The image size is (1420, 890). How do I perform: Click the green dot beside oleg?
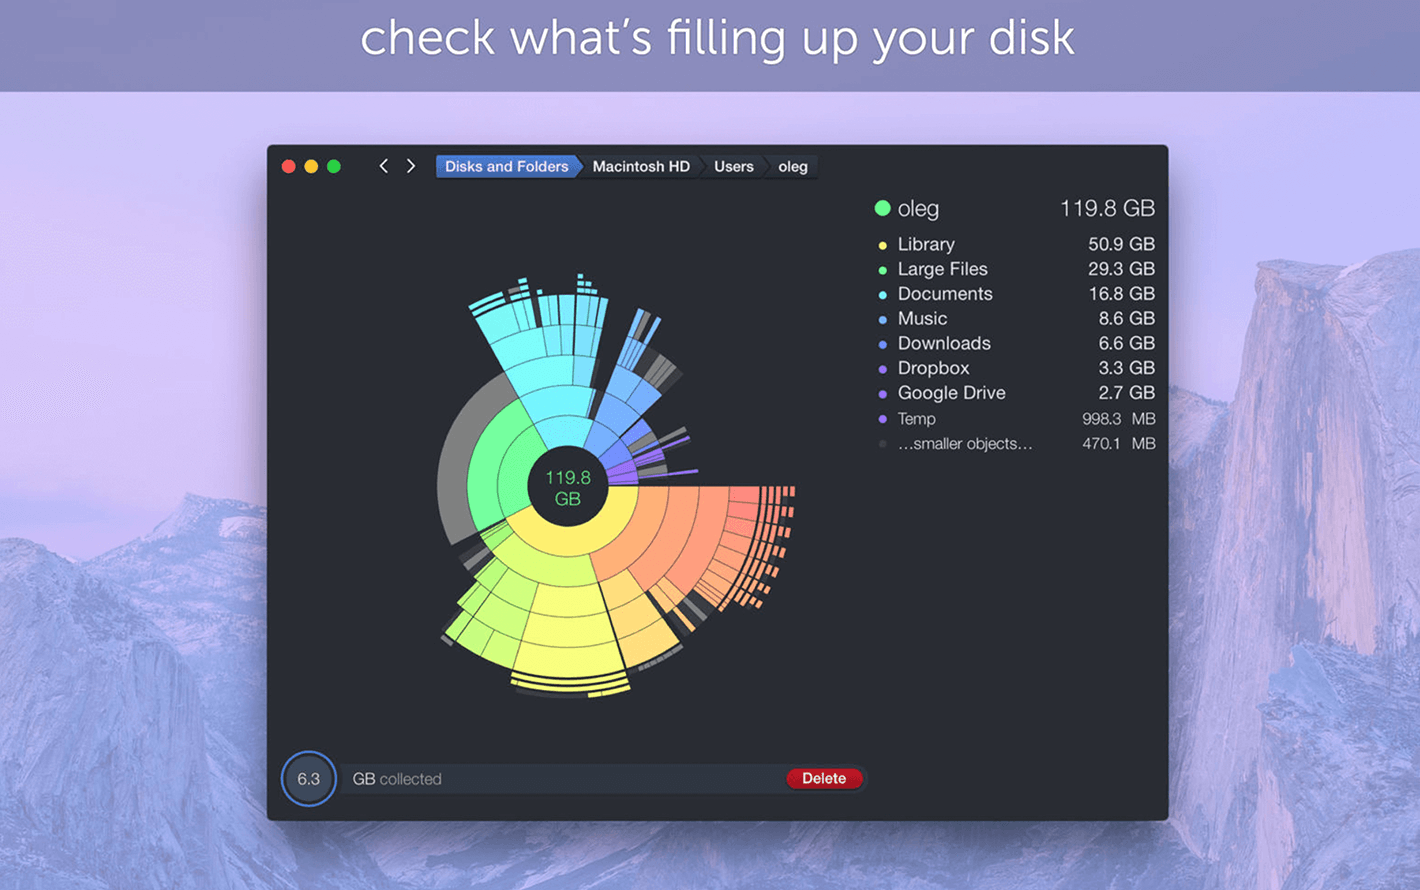click(882, 208)
